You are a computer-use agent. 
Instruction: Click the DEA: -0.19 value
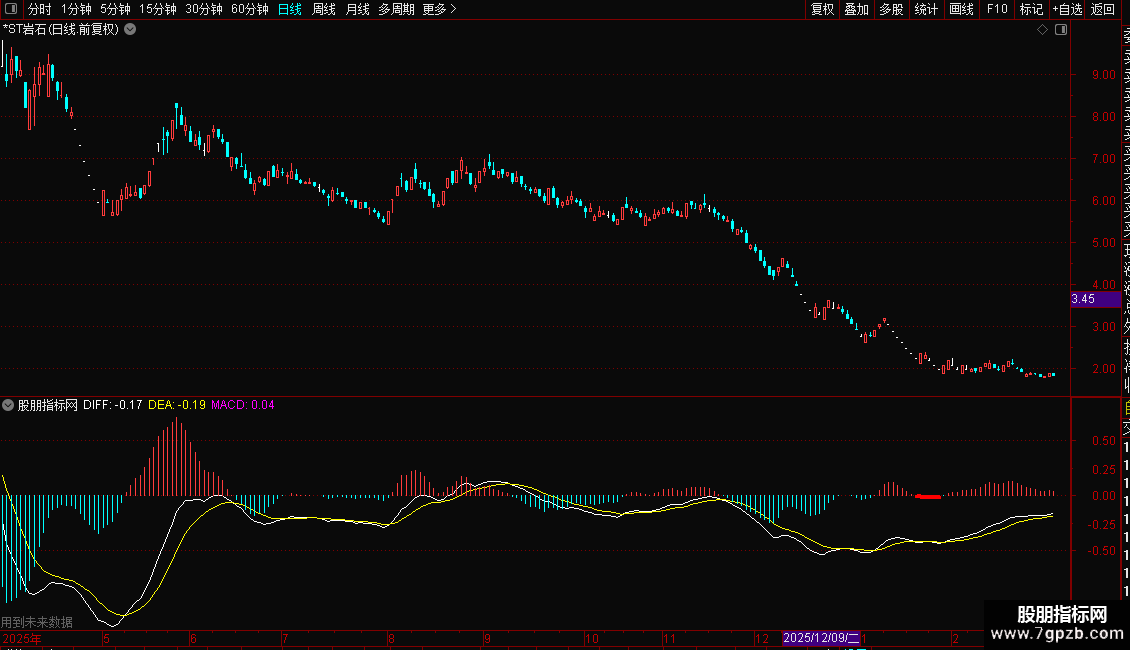coord(177,405)
